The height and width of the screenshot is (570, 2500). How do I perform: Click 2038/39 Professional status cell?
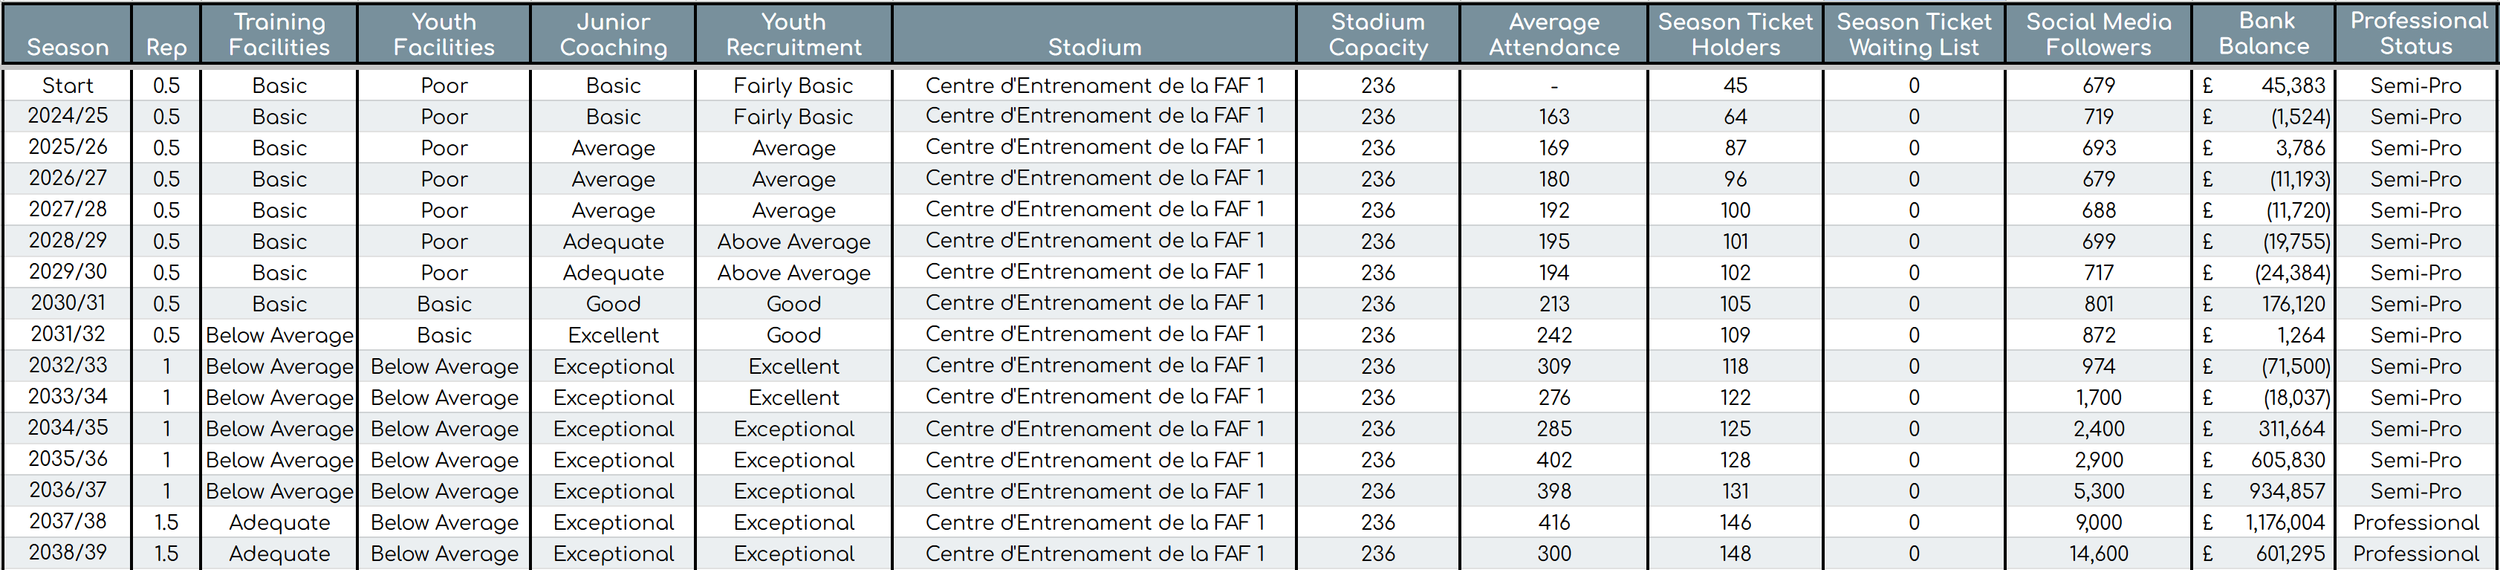tap(2416, 553)
